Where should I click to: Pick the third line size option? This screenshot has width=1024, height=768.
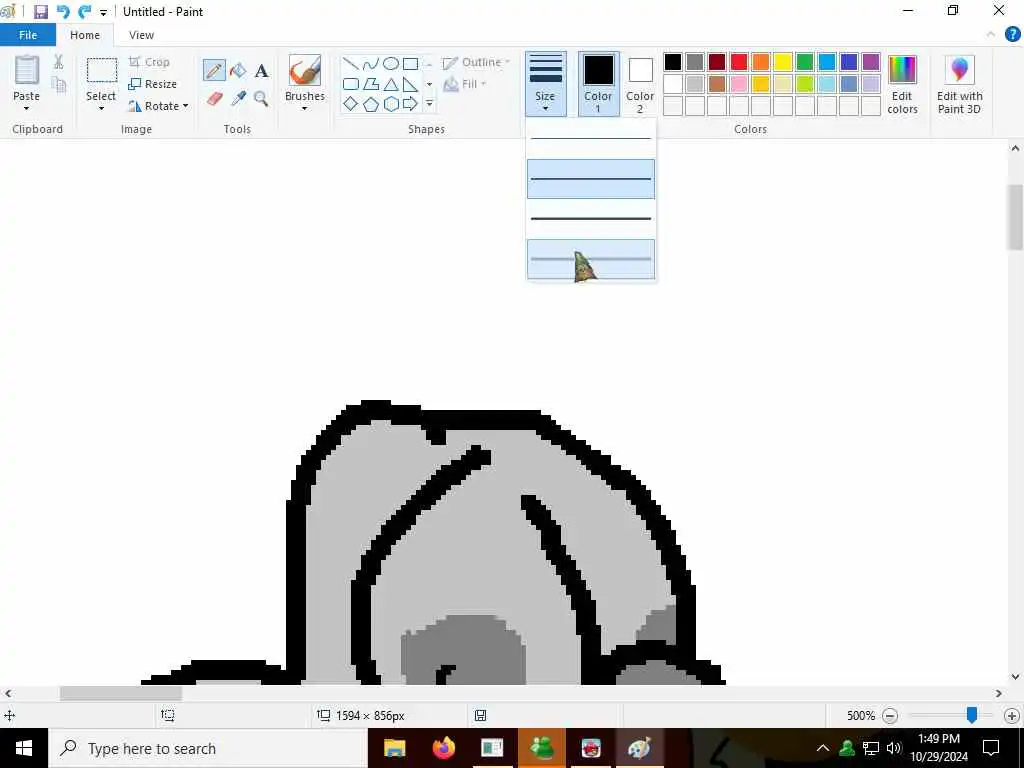tap(591, 219)
